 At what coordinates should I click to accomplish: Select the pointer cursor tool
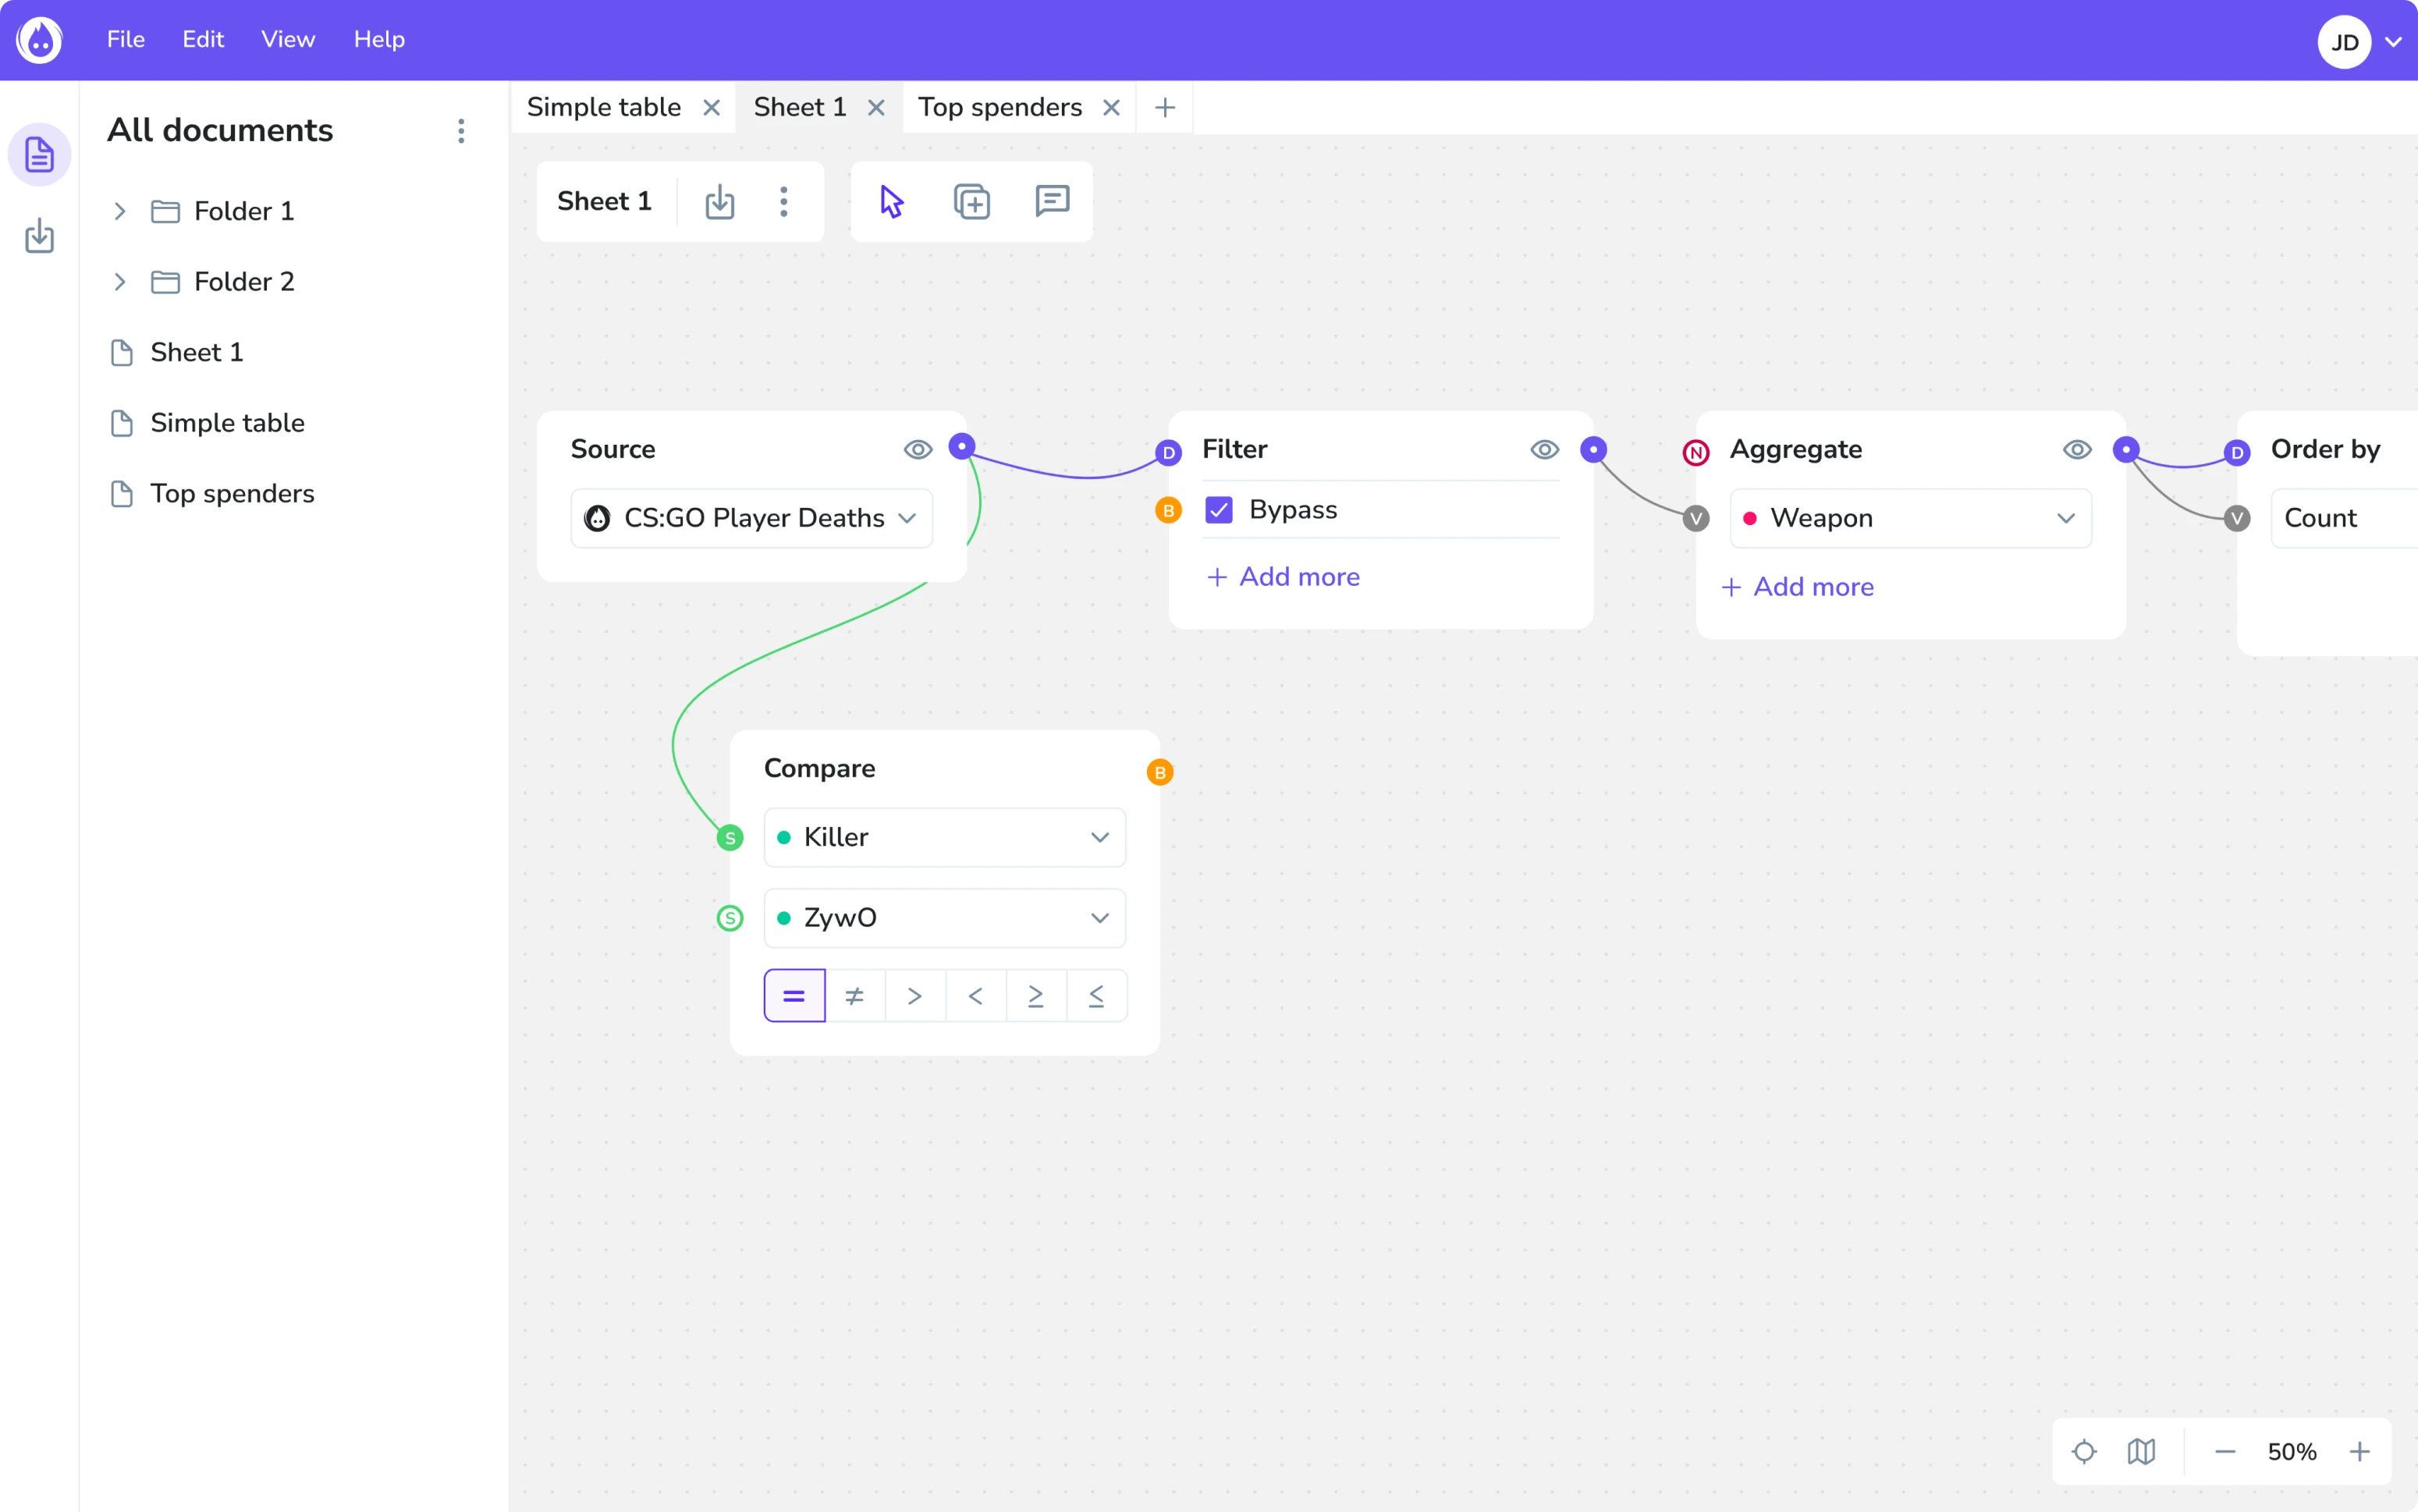891,201
